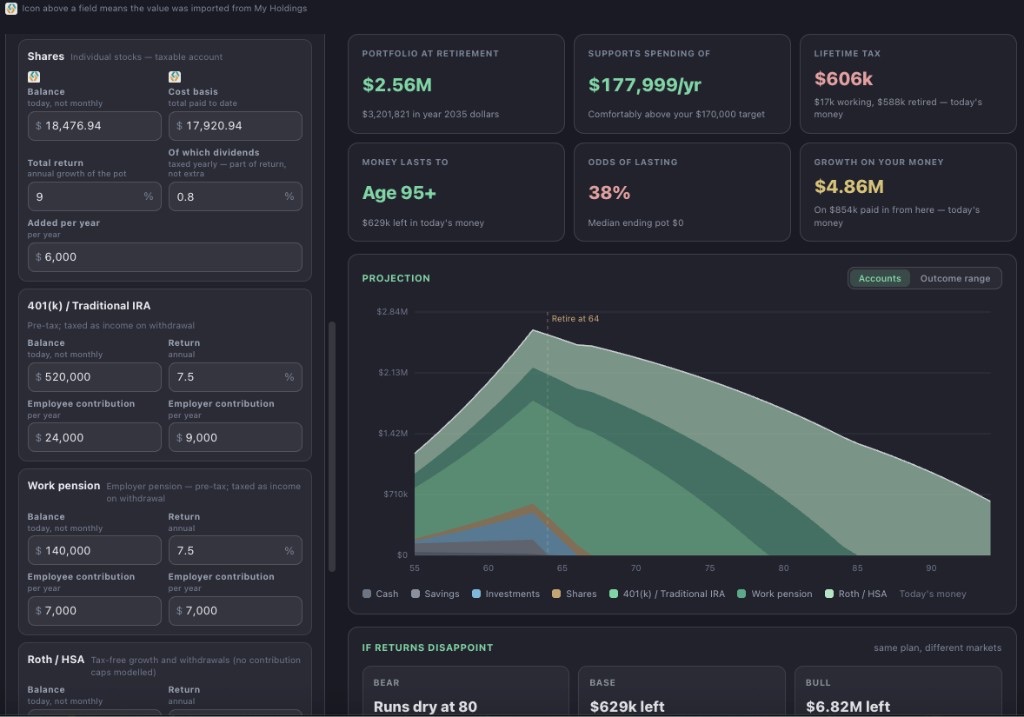Click the imported-holdings icon in the top notice
Screen dimensions: 1024x717
pos(10,8)
